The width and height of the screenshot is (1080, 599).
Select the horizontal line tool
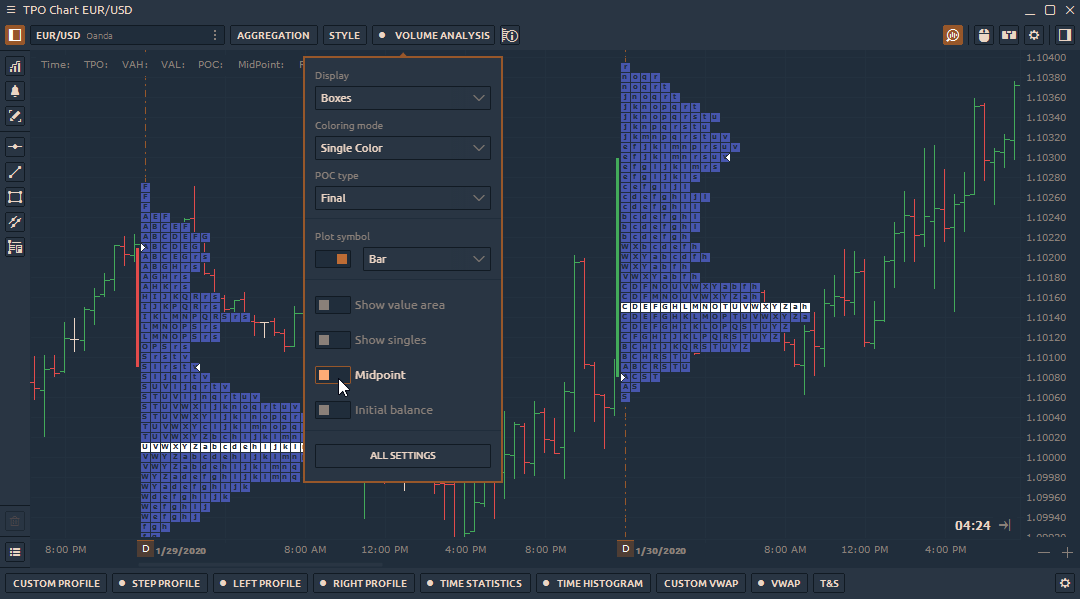tap(14, 147)
